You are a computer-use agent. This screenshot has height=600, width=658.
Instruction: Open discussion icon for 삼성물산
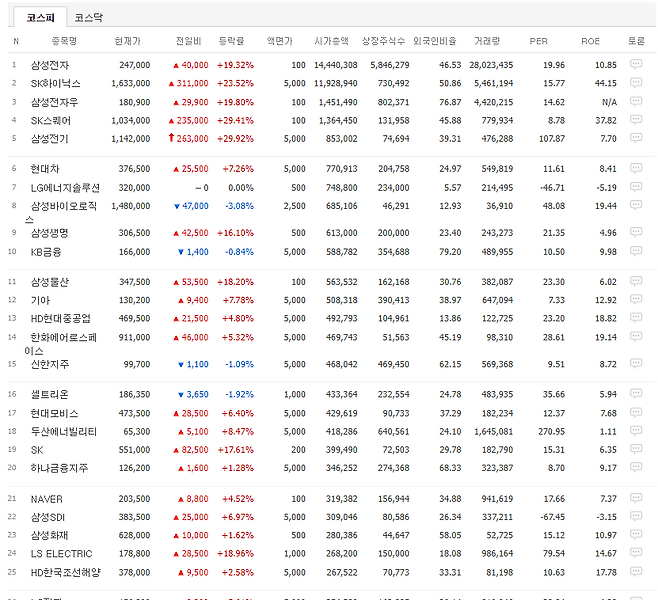636,281
